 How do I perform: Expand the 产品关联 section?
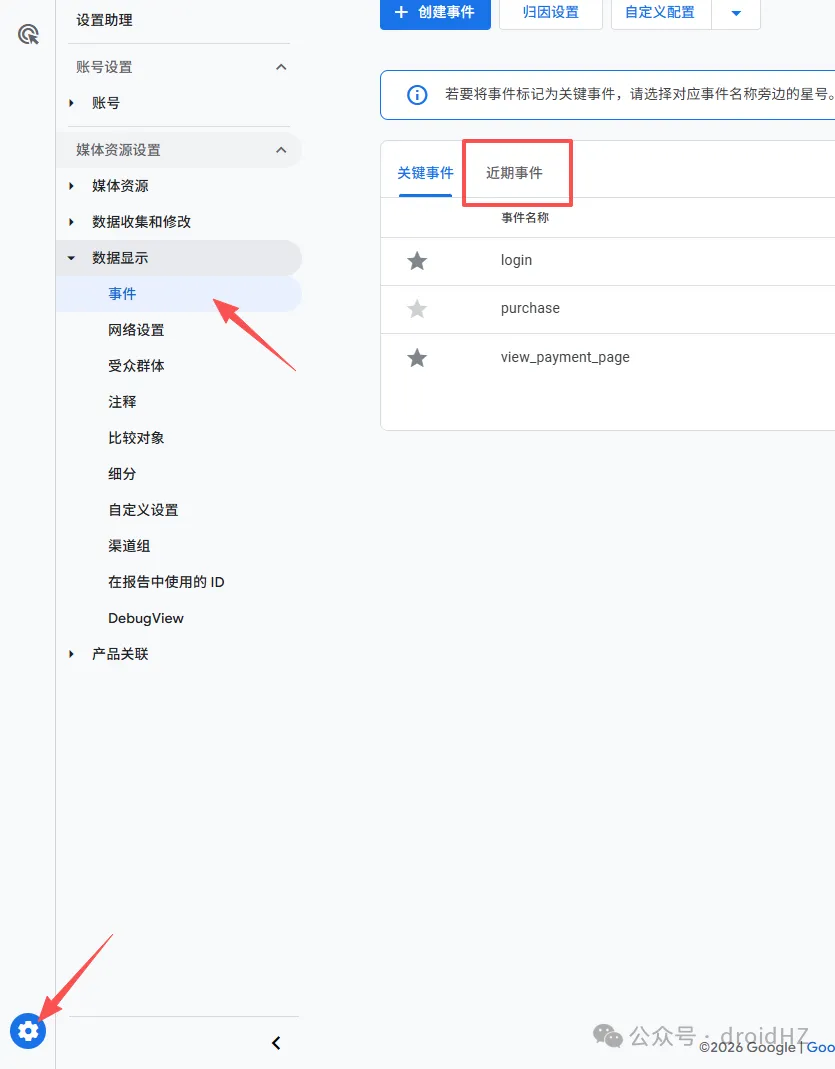click(70, 654)
